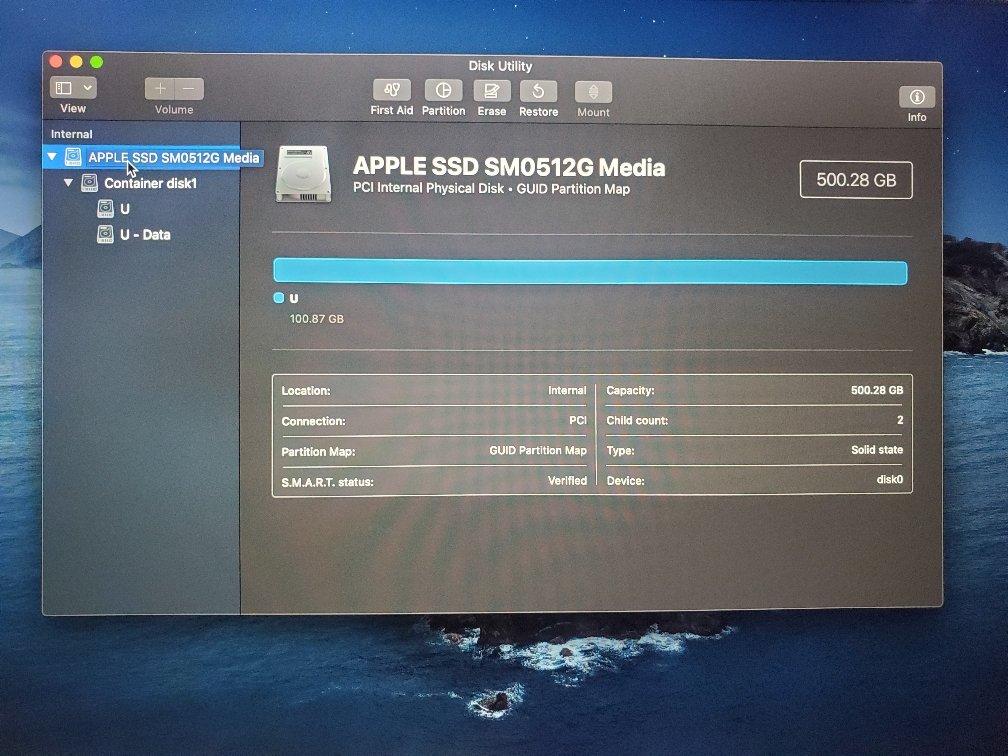Viewport: 1008px width, 756px height.
Task: Click the S.M.A.R.T. status Verified value
Action: point(567,480)
